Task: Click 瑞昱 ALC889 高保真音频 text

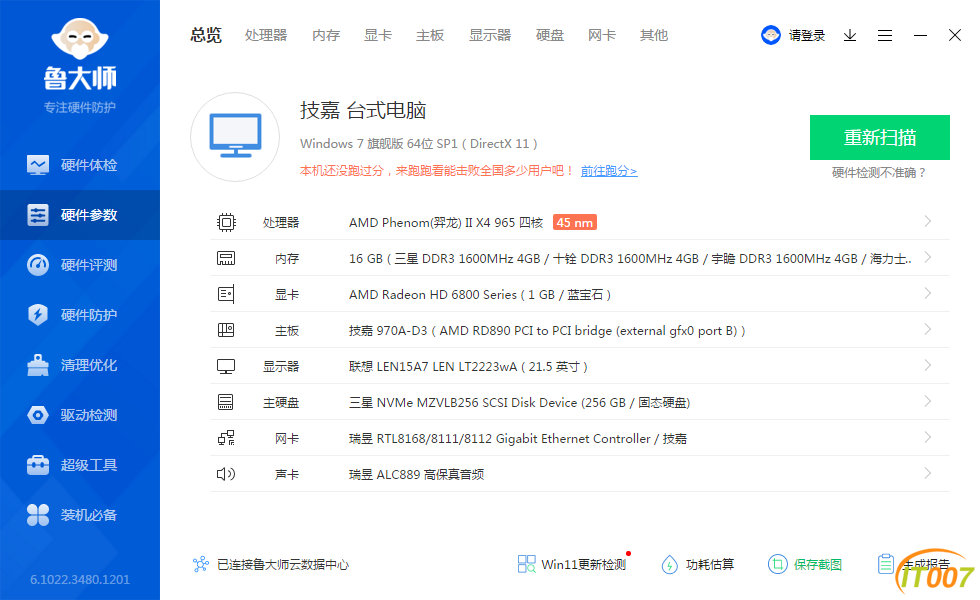Action: pos(416,474)
